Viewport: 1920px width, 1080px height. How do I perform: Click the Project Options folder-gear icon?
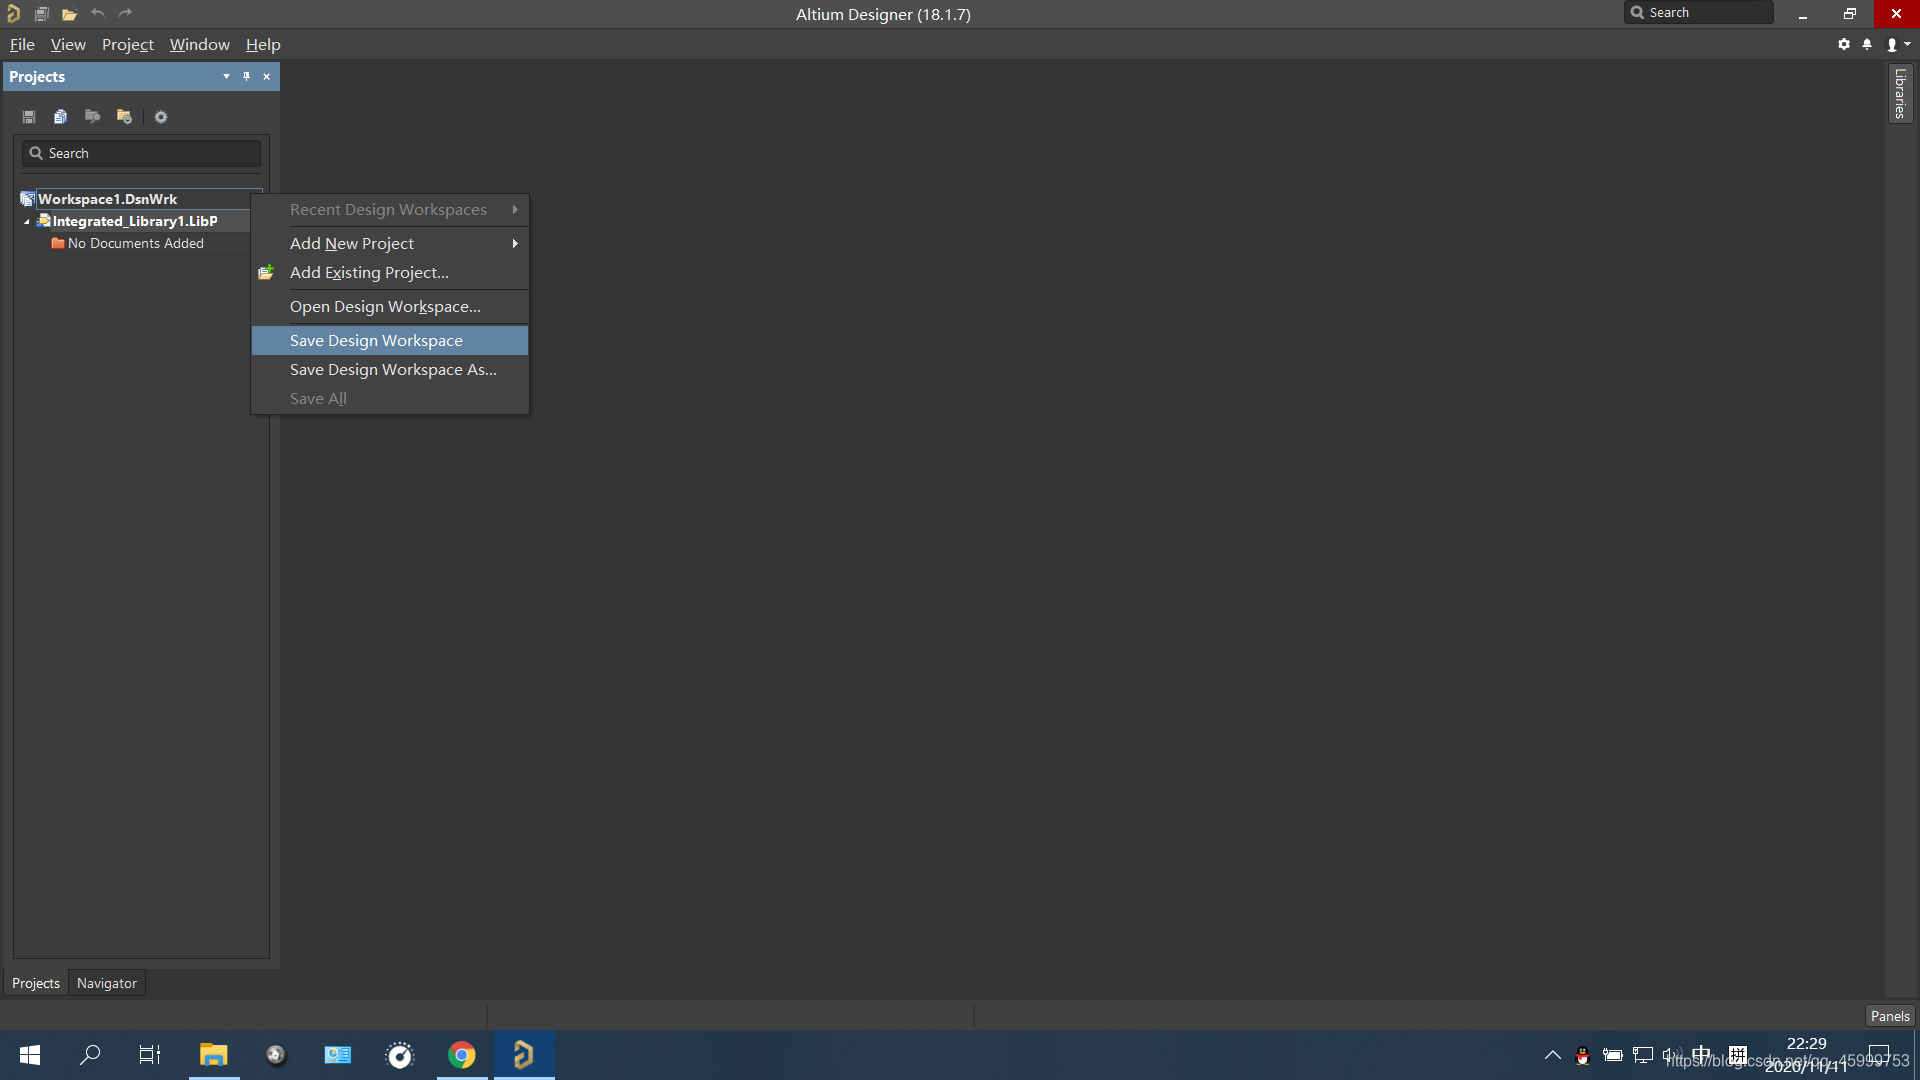click(x=124, y=117)
